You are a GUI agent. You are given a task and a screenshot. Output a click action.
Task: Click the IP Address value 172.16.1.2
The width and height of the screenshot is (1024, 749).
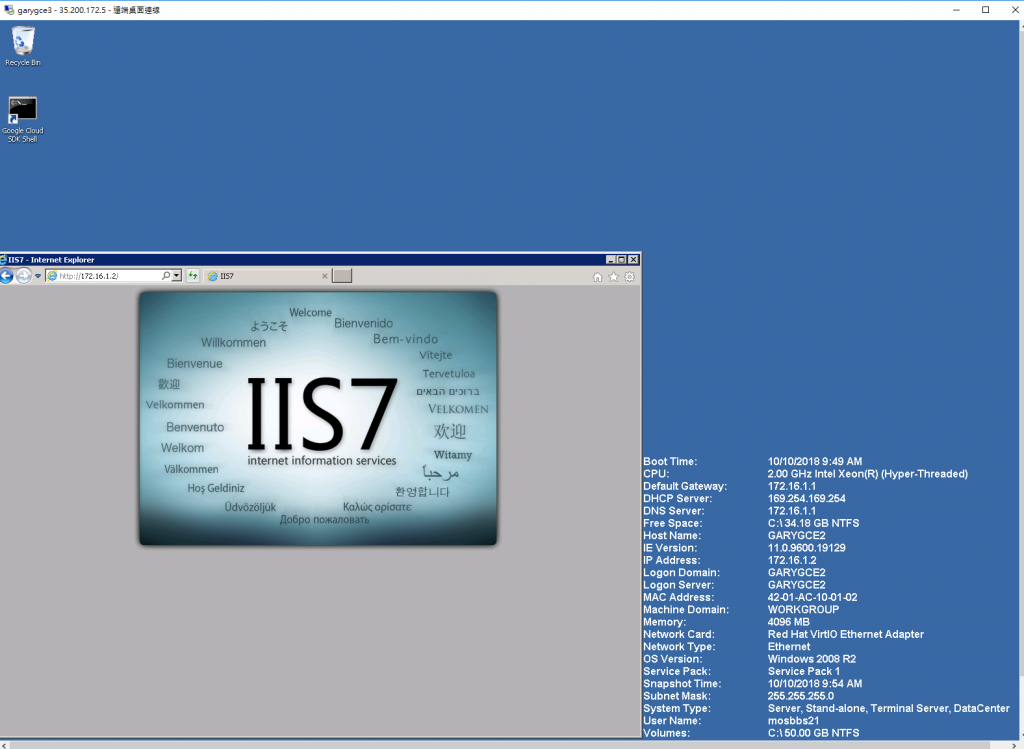(x=792, y=560)
